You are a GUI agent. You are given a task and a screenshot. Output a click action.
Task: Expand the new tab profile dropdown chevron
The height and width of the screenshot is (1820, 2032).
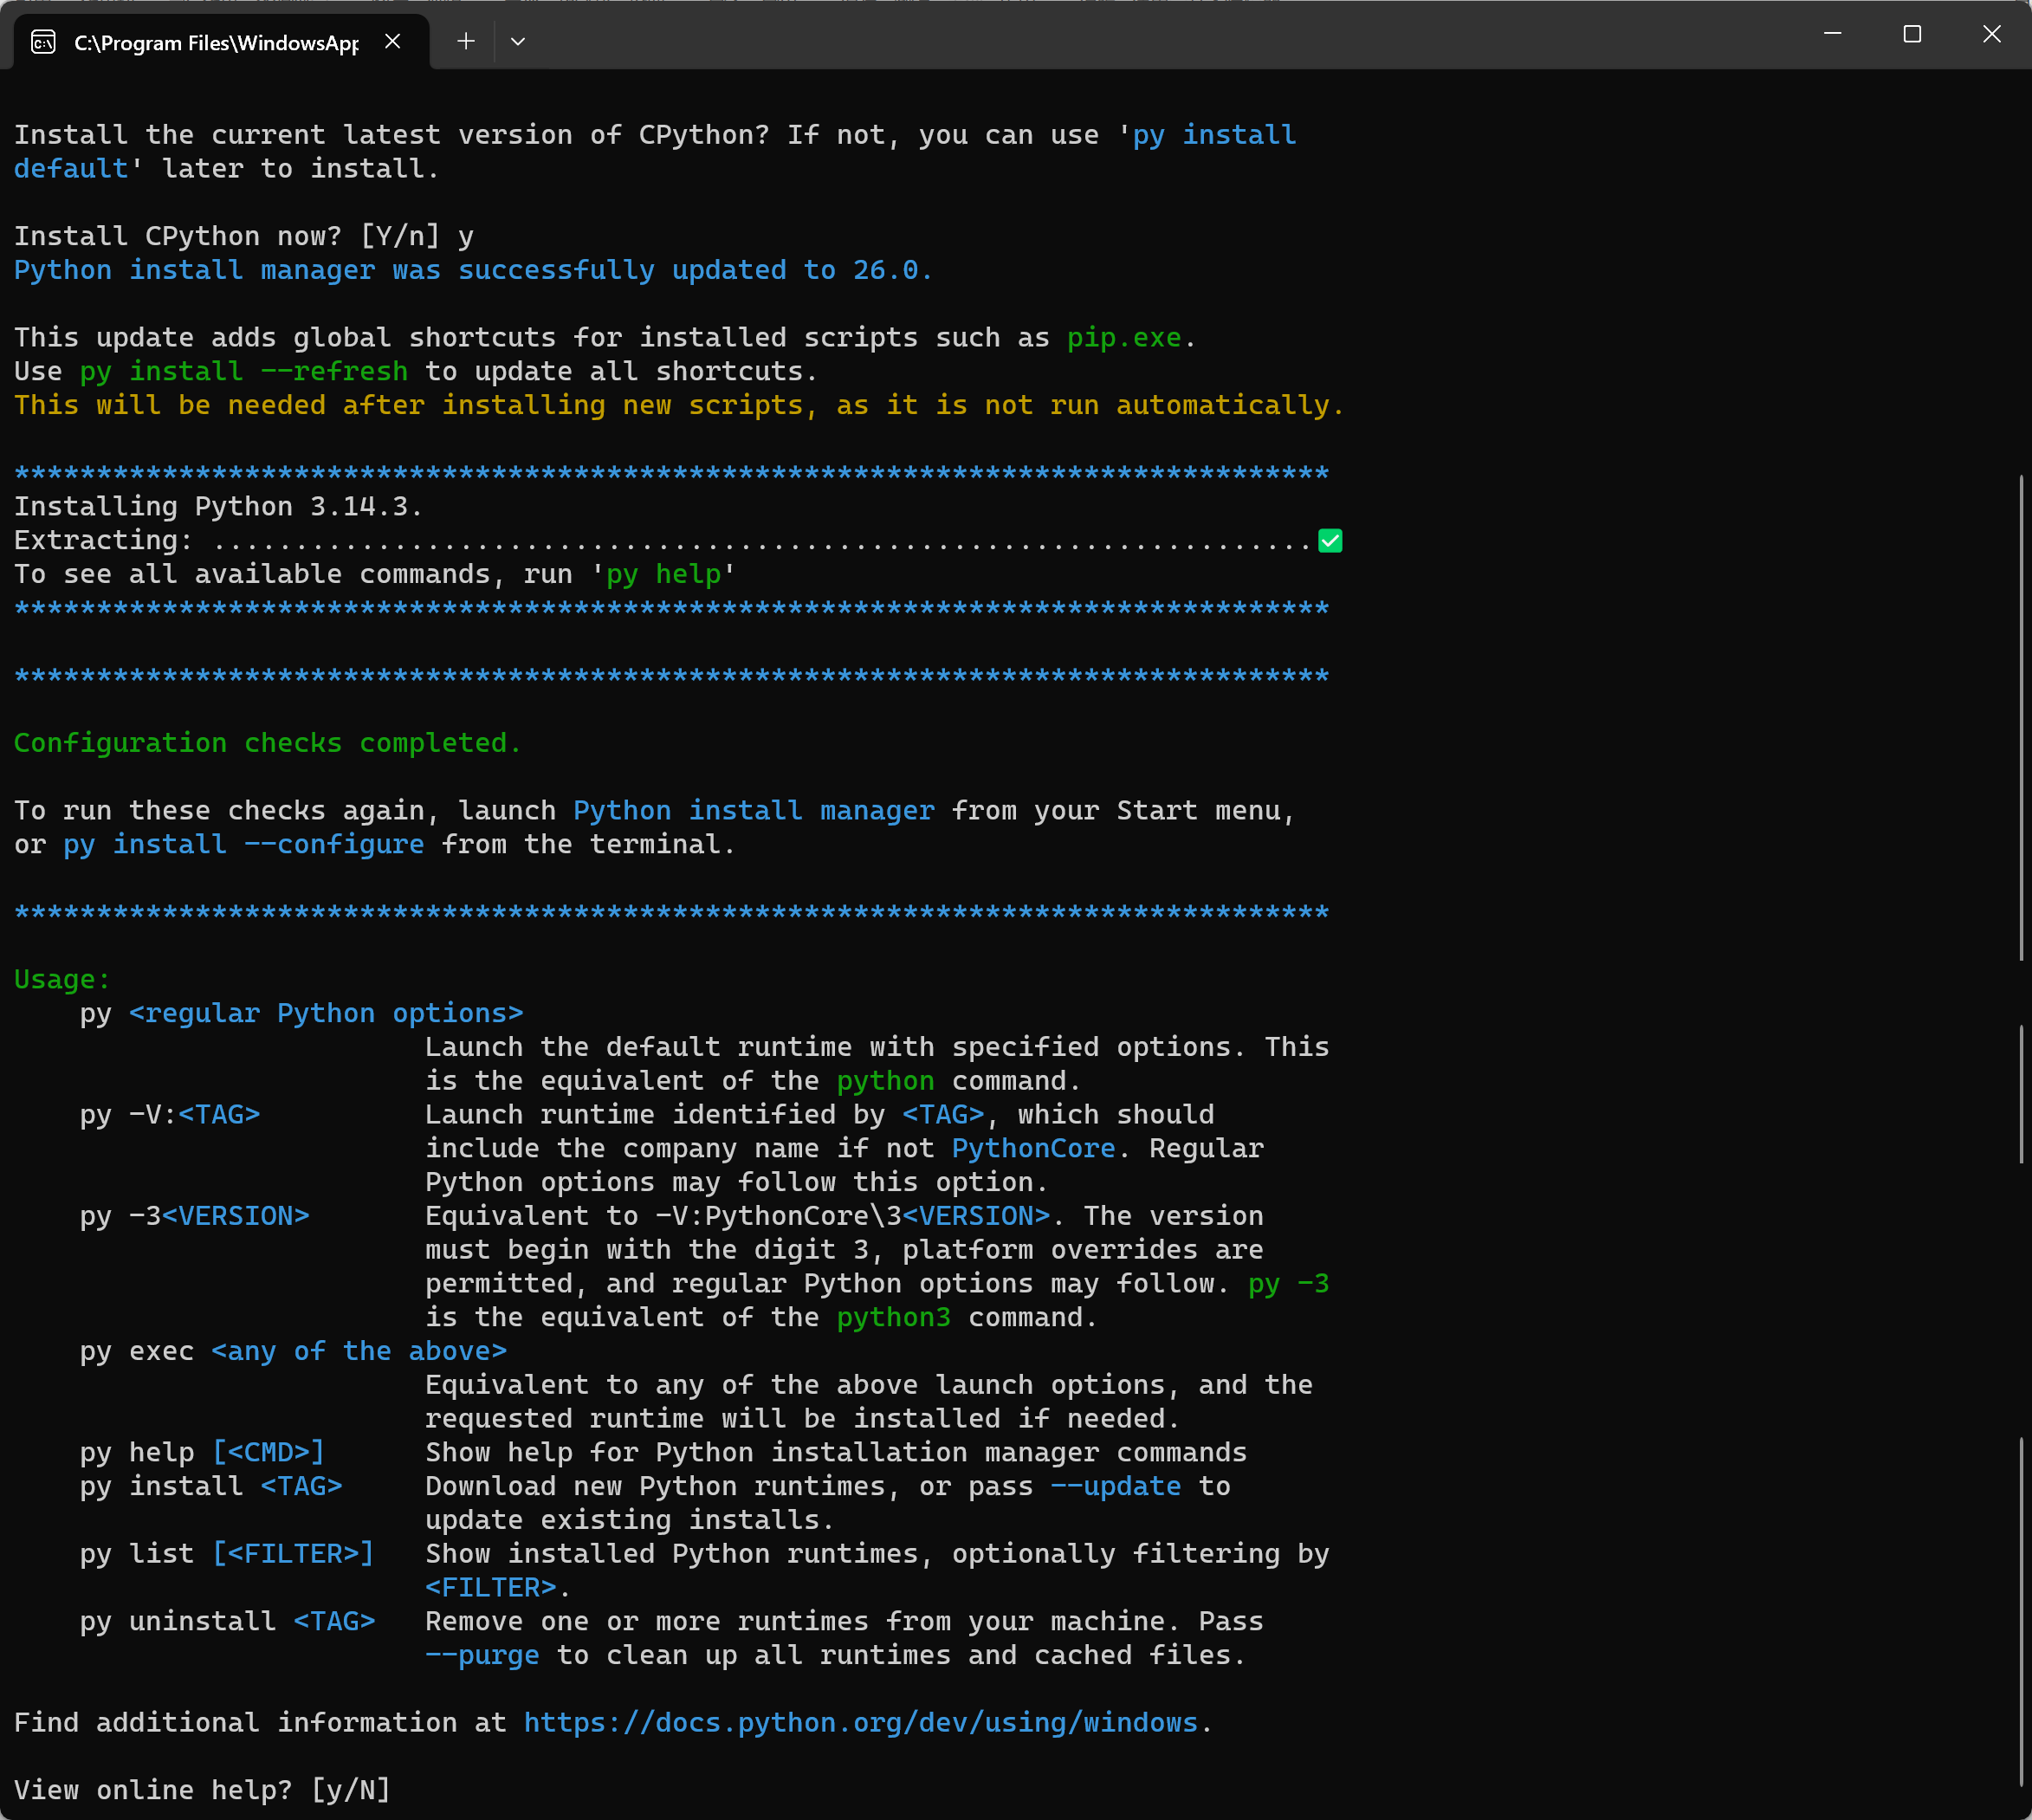(x=517, y=41)
